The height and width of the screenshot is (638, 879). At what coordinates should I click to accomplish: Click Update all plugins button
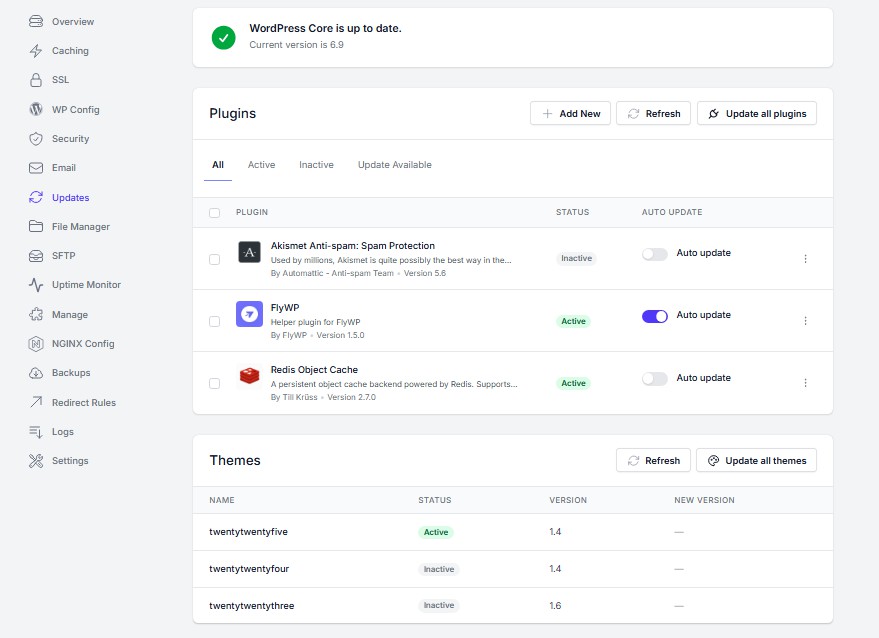point(757,113)
